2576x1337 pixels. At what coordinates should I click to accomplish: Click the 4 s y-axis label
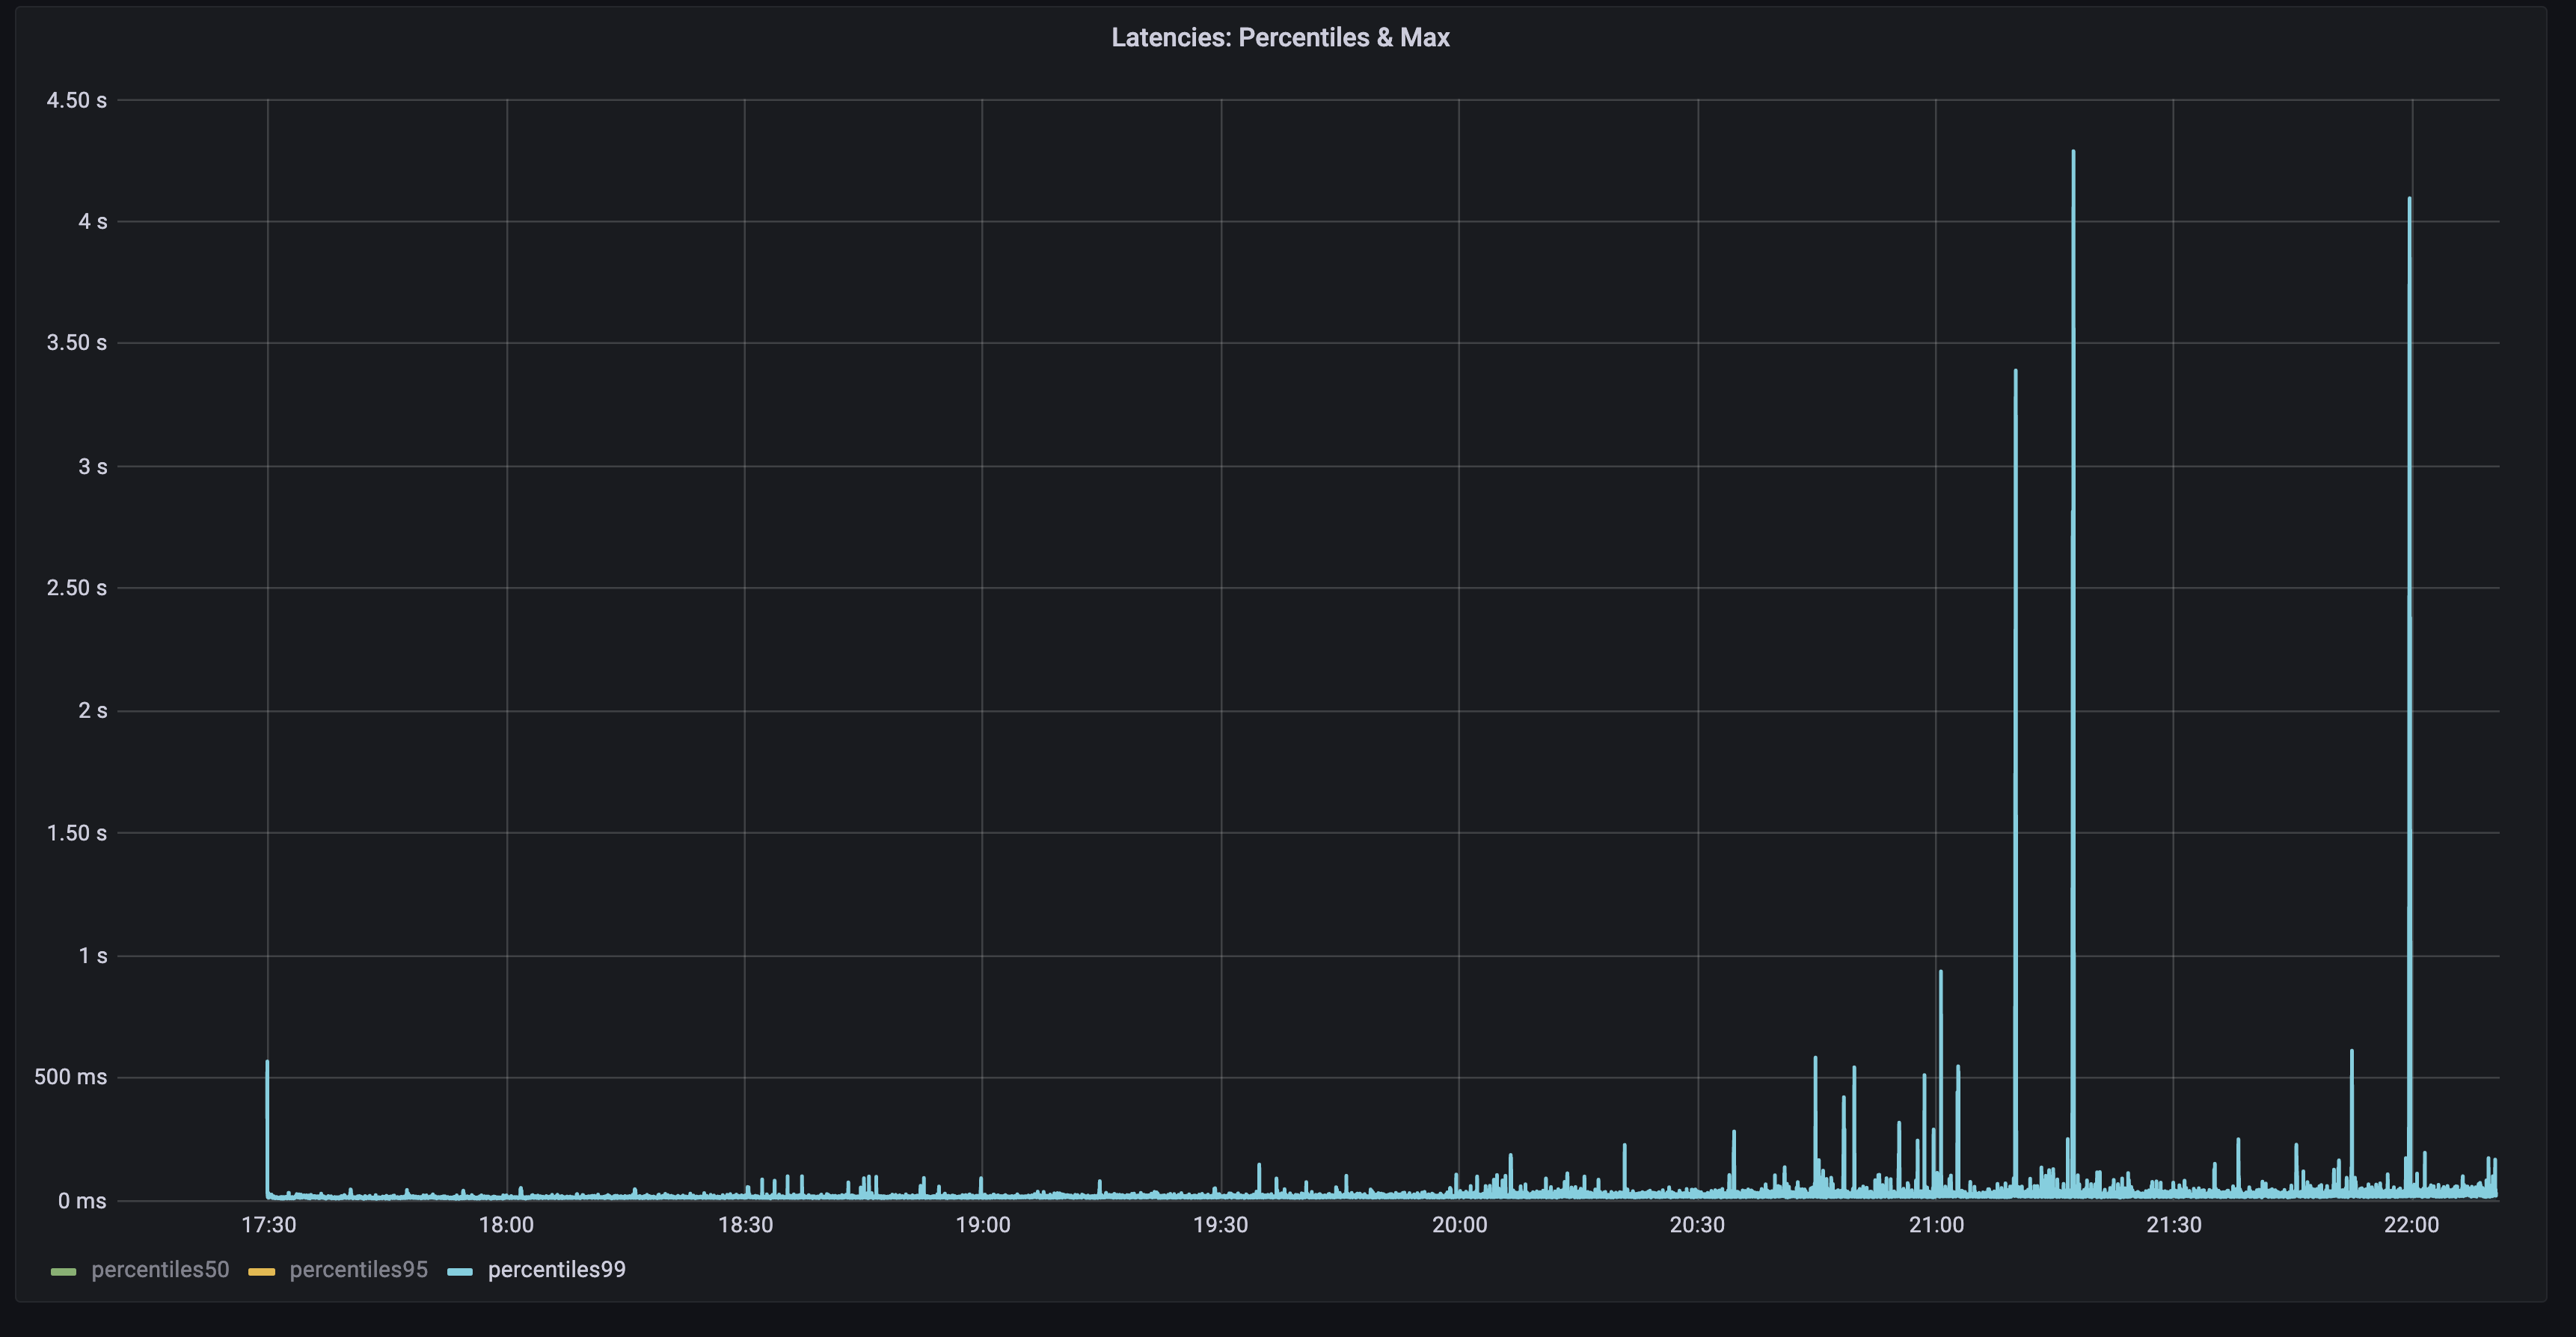[x=93, y=222]
